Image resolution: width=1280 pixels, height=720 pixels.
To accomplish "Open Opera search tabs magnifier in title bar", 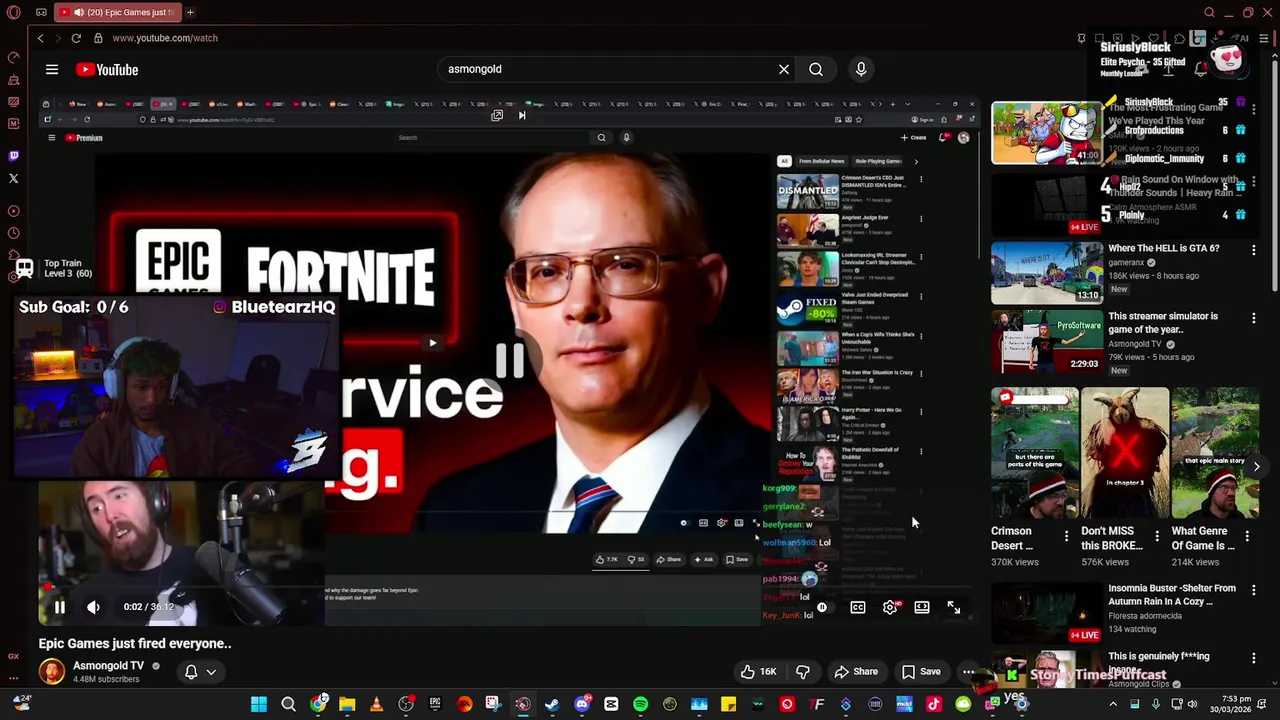I will tap(1209, 12).
